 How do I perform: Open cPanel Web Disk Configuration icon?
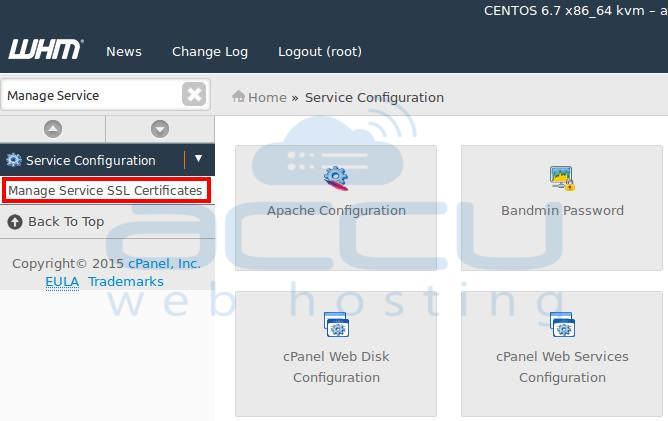[336, 324]
